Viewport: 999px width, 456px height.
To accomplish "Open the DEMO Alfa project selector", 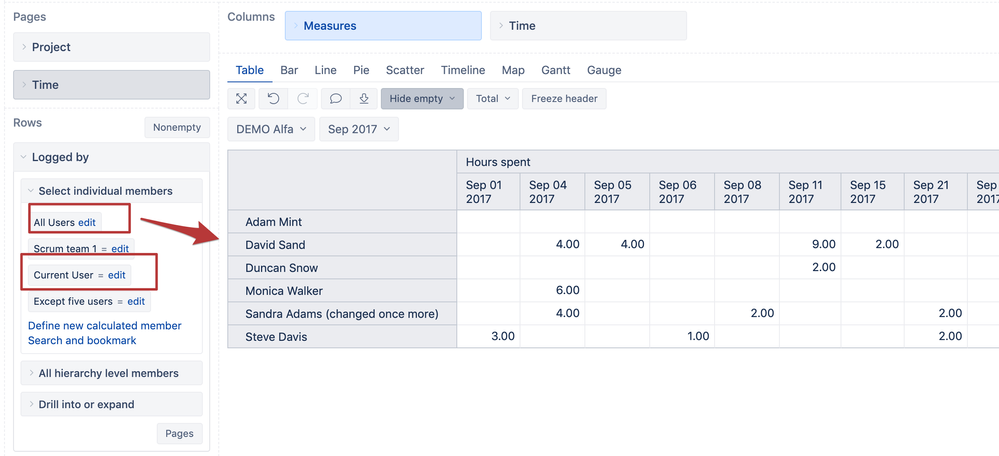I will click(271, 129).
